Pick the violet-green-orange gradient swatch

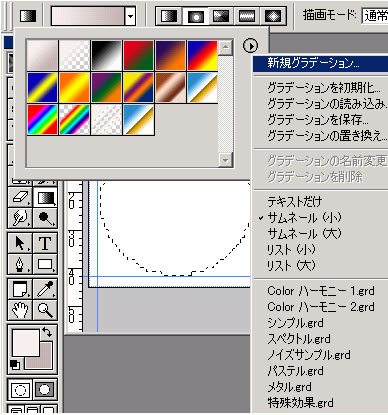106,87
